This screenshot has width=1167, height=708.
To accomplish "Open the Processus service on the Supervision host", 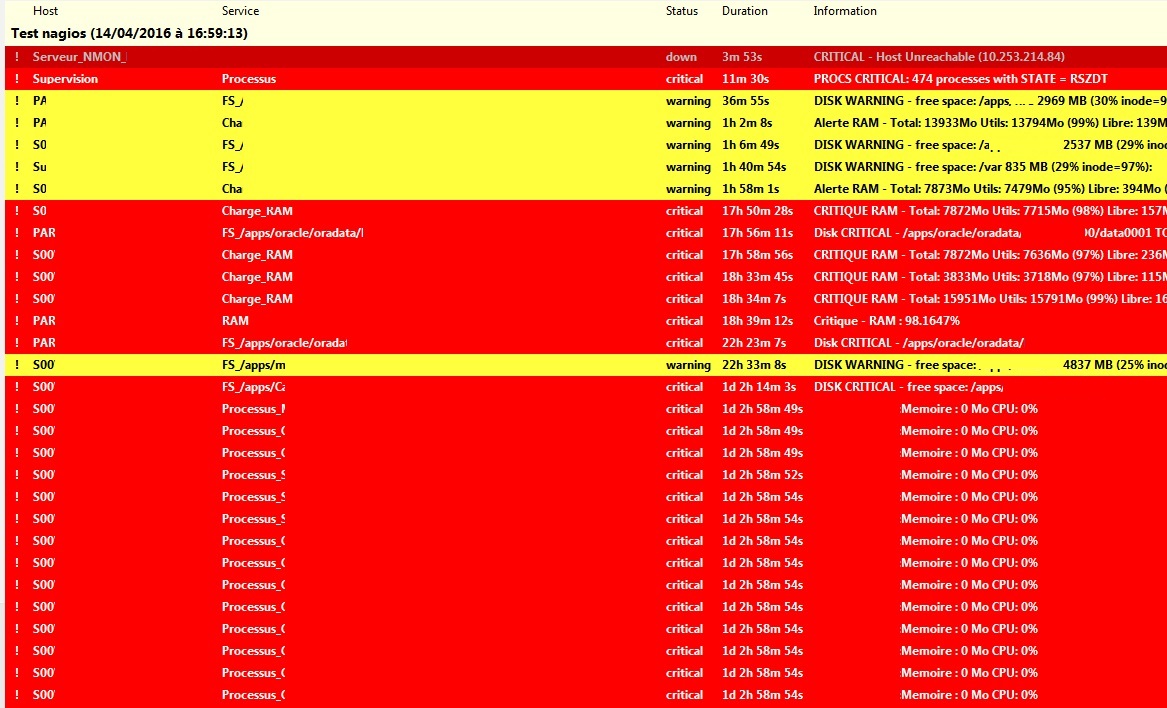I will (x=248, y=79).
